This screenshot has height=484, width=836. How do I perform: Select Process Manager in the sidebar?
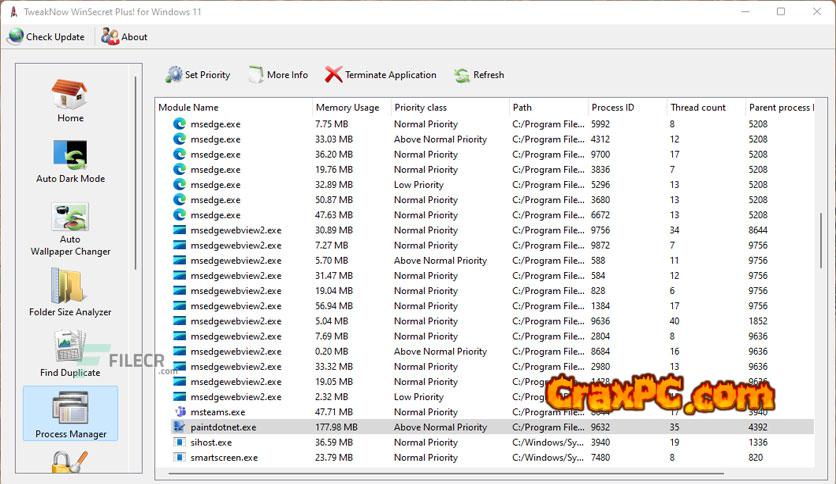click(x=70, y=414)
